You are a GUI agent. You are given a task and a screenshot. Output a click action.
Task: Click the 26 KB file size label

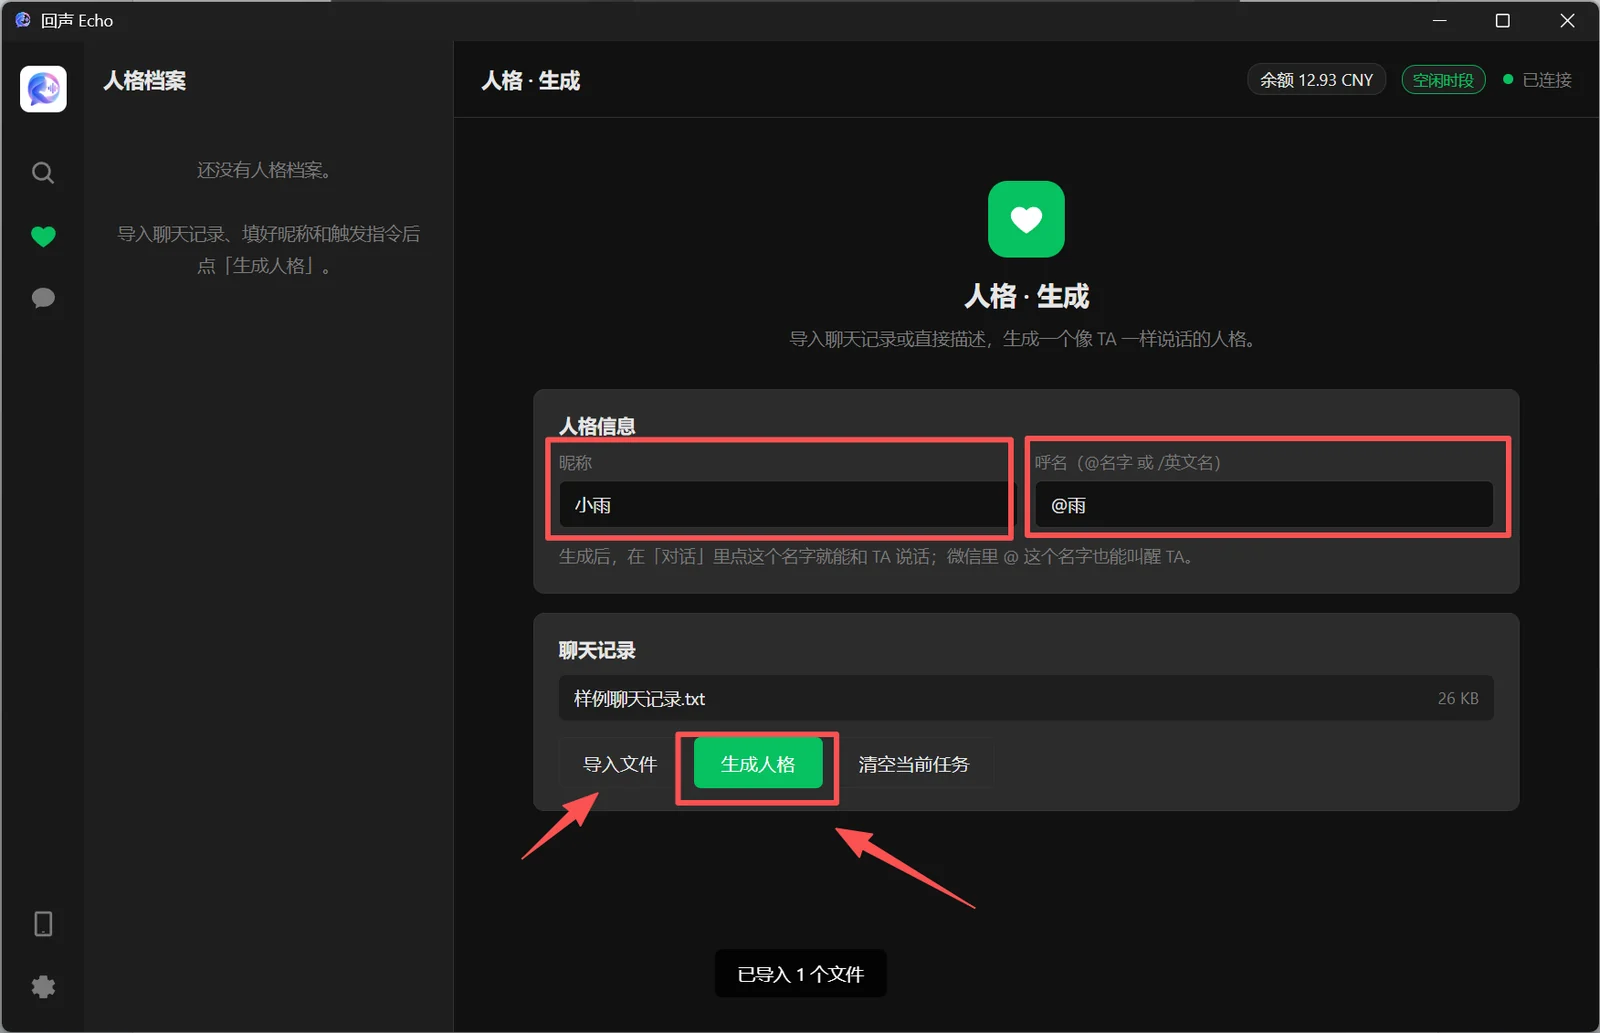(1458, 698)
